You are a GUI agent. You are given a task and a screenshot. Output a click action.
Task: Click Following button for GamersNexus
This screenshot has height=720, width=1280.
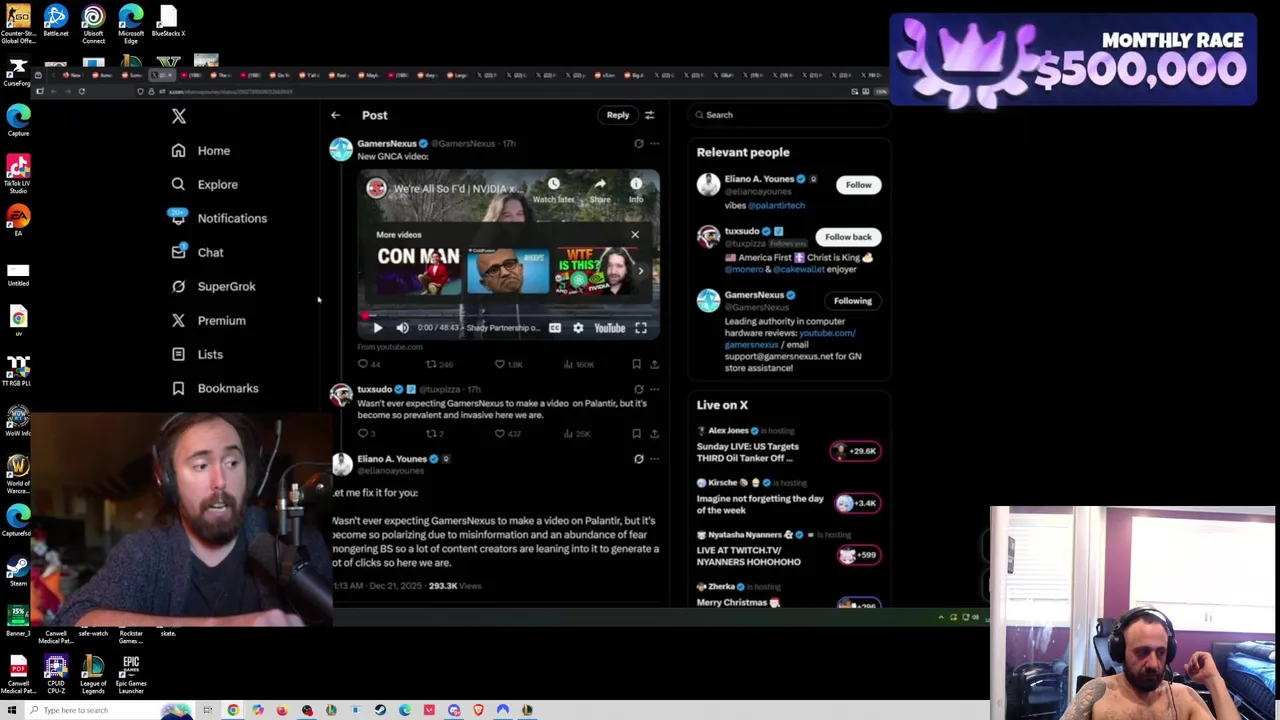853,301
